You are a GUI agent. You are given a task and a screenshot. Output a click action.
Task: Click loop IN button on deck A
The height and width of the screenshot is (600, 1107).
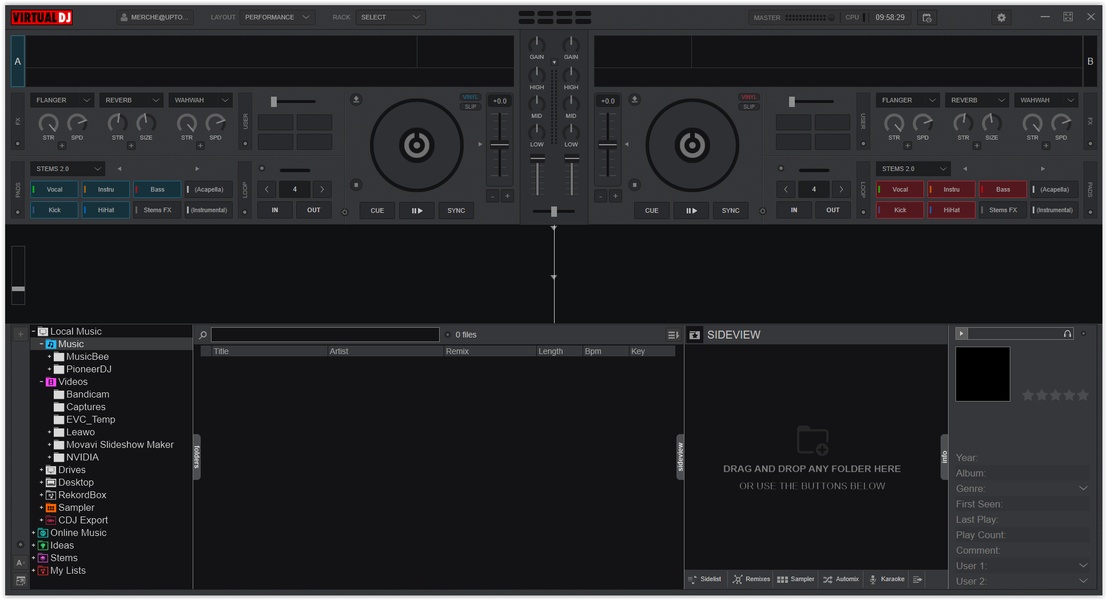click(275, 210)
